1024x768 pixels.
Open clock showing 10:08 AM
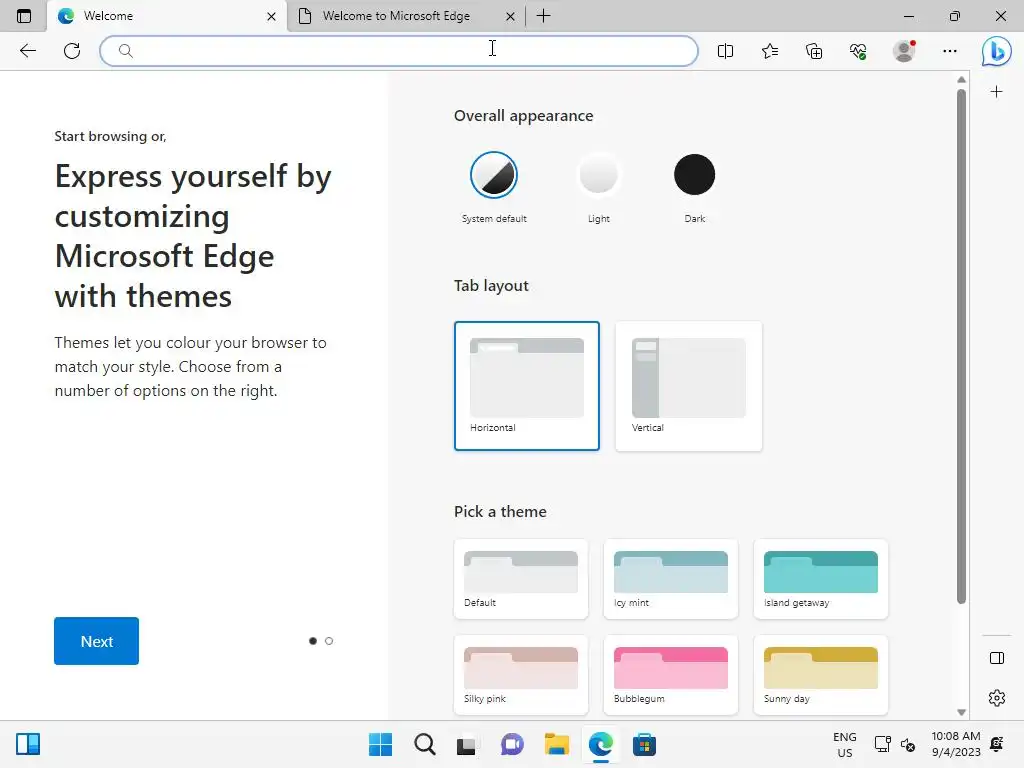(955, 744)
